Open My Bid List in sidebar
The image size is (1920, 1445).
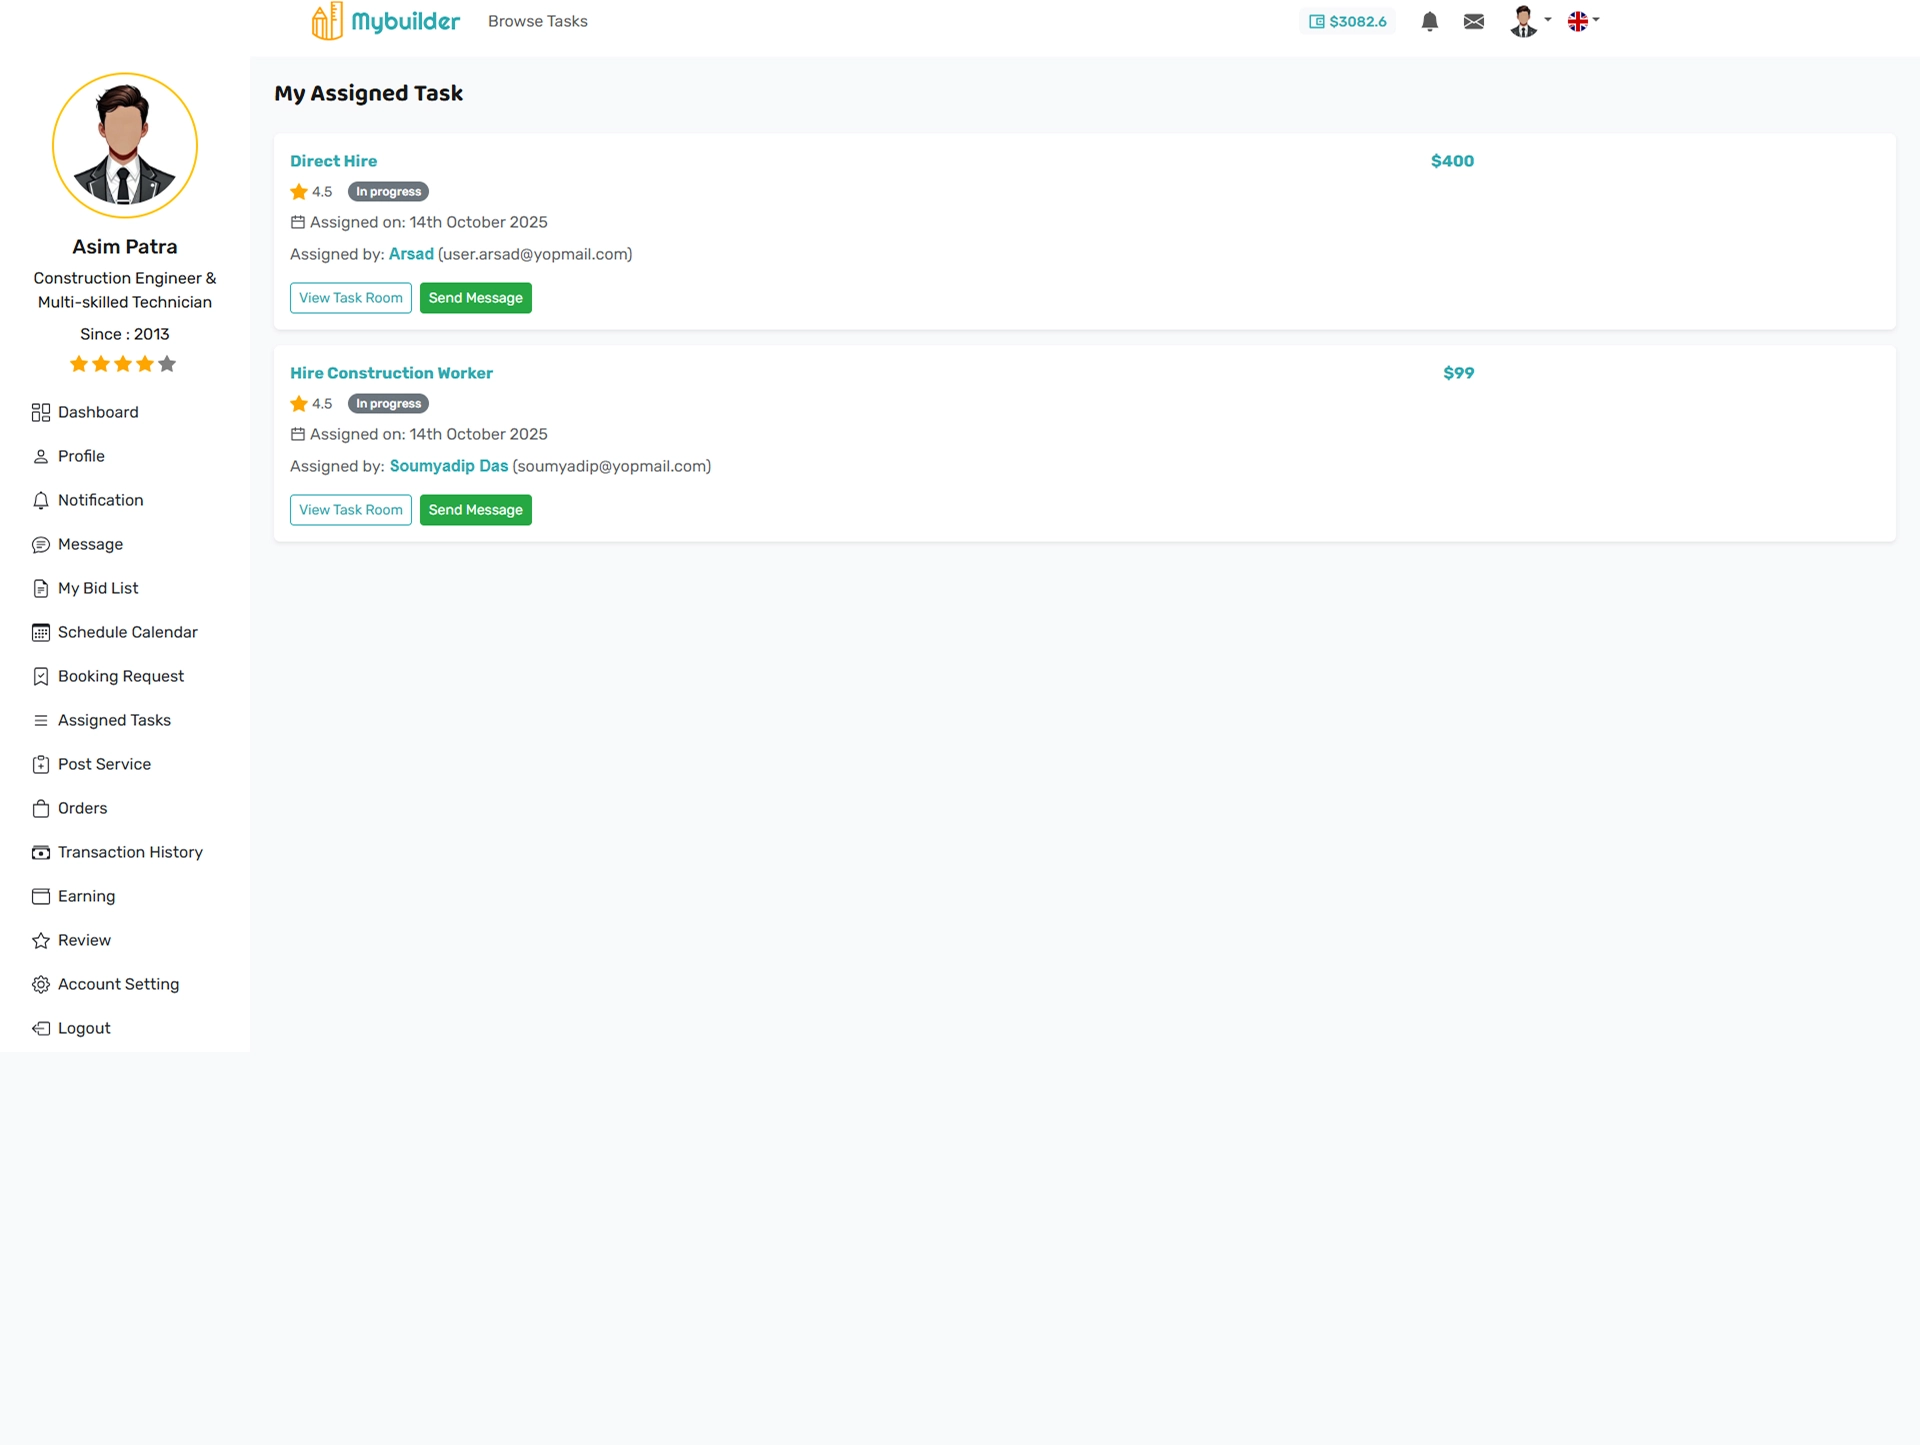97,588
